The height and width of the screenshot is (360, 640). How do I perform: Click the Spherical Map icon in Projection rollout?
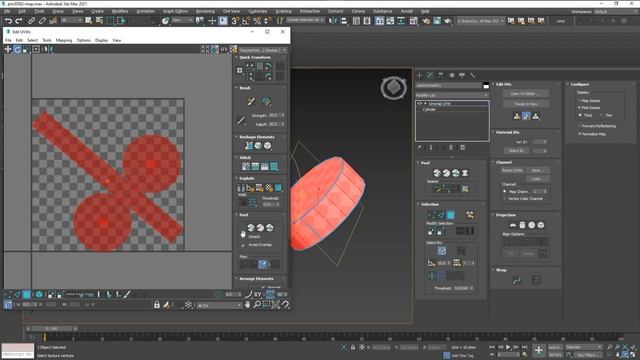coord(531,225)
